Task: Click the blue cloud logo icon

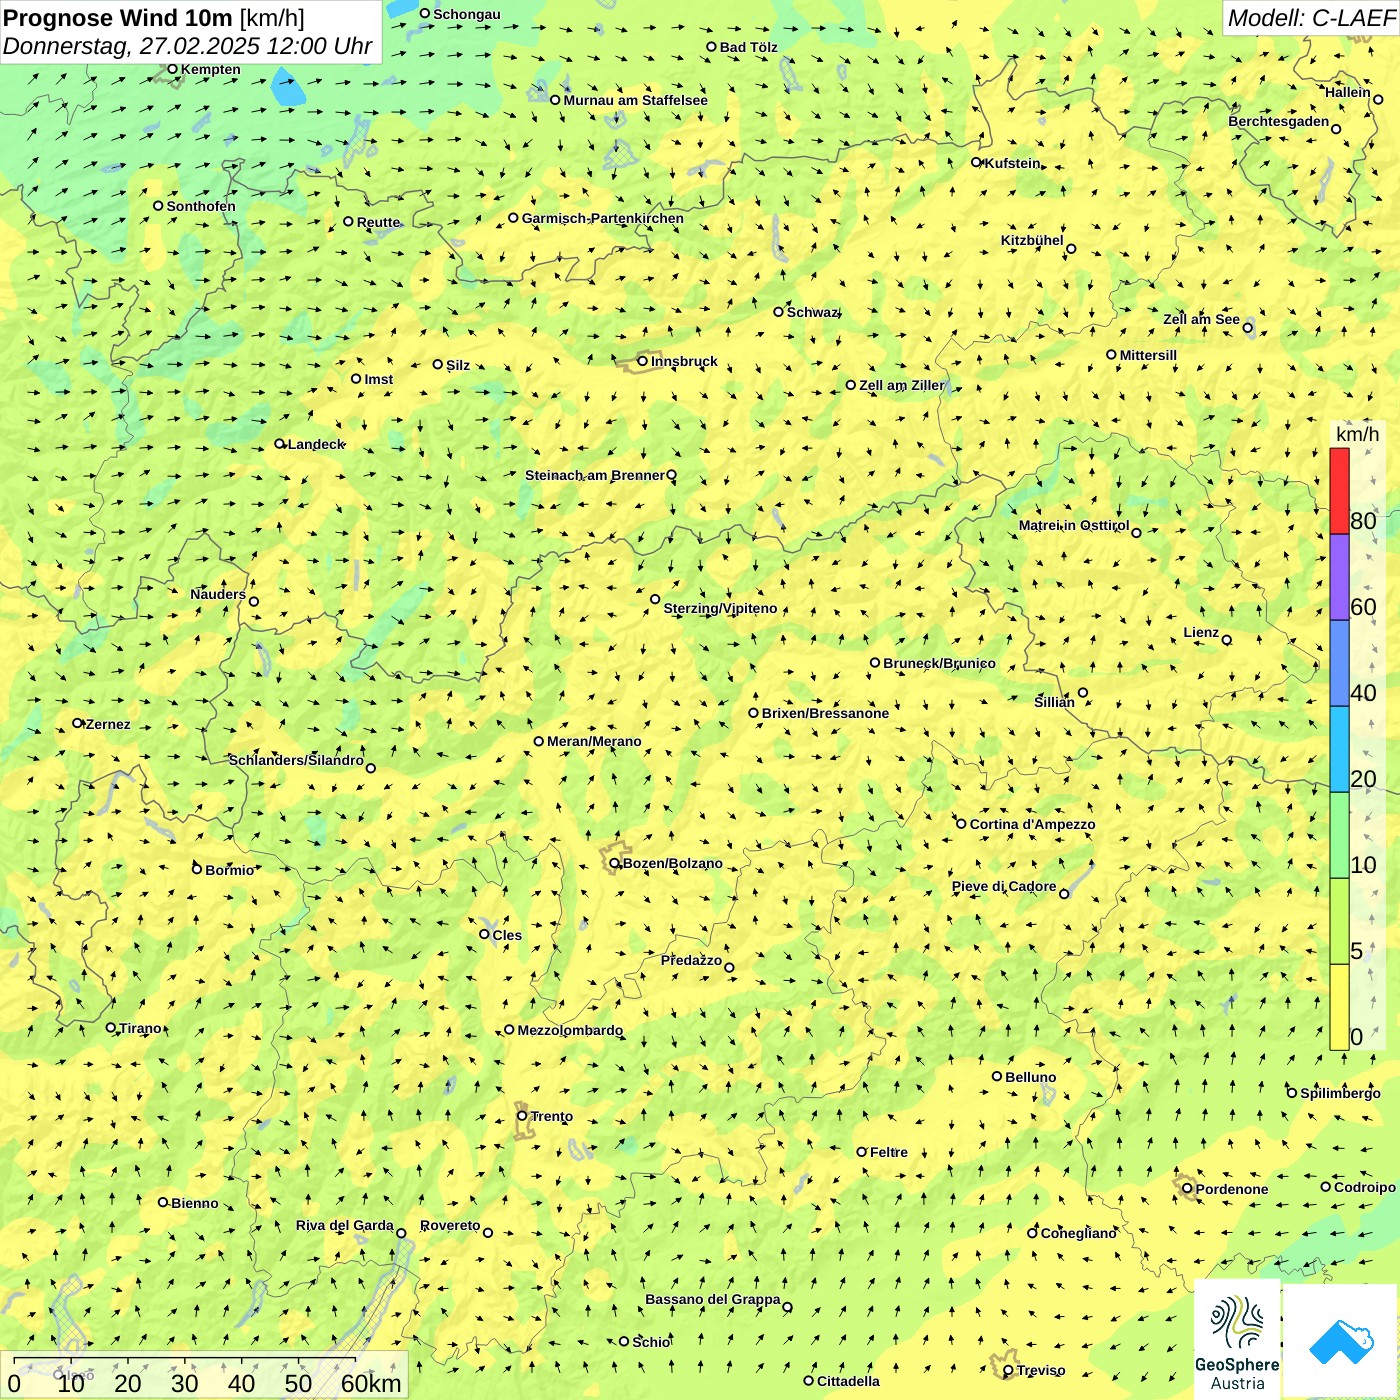Action: pyautogui.click(x=1341, y=1341)
